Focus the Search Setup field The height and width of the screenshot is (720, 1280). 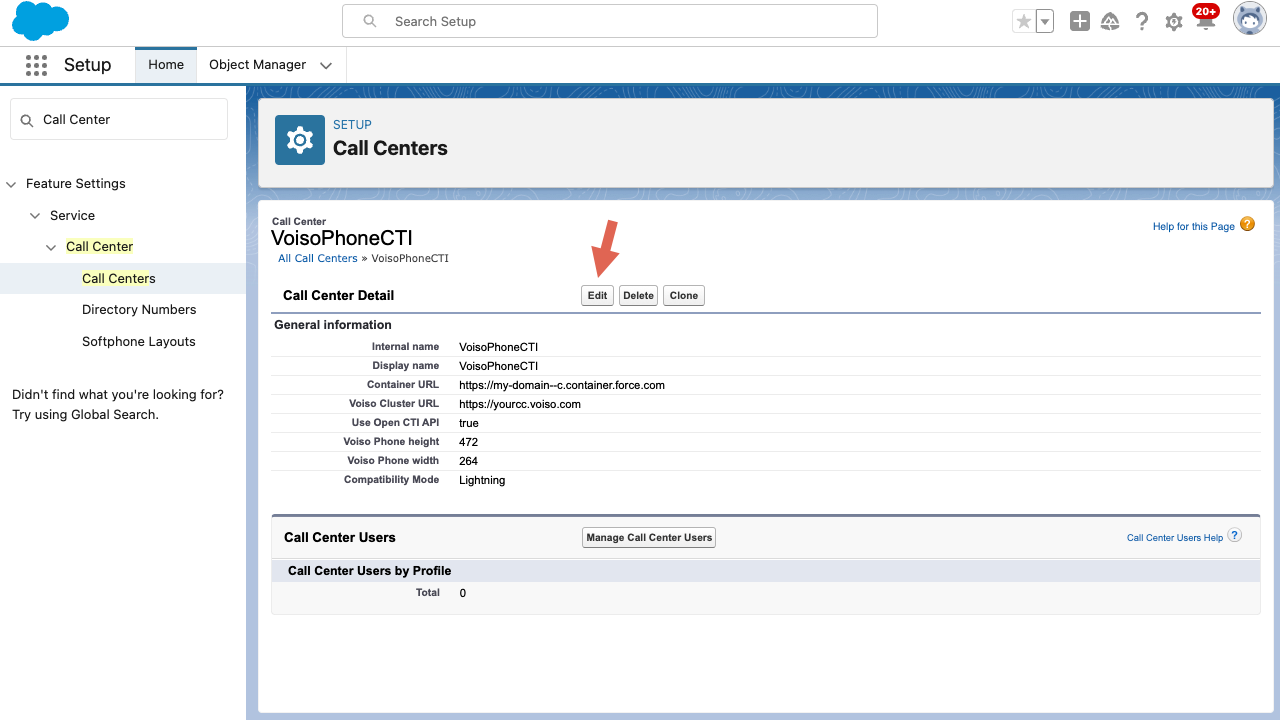pyautogui.click(x=610, y=21)
